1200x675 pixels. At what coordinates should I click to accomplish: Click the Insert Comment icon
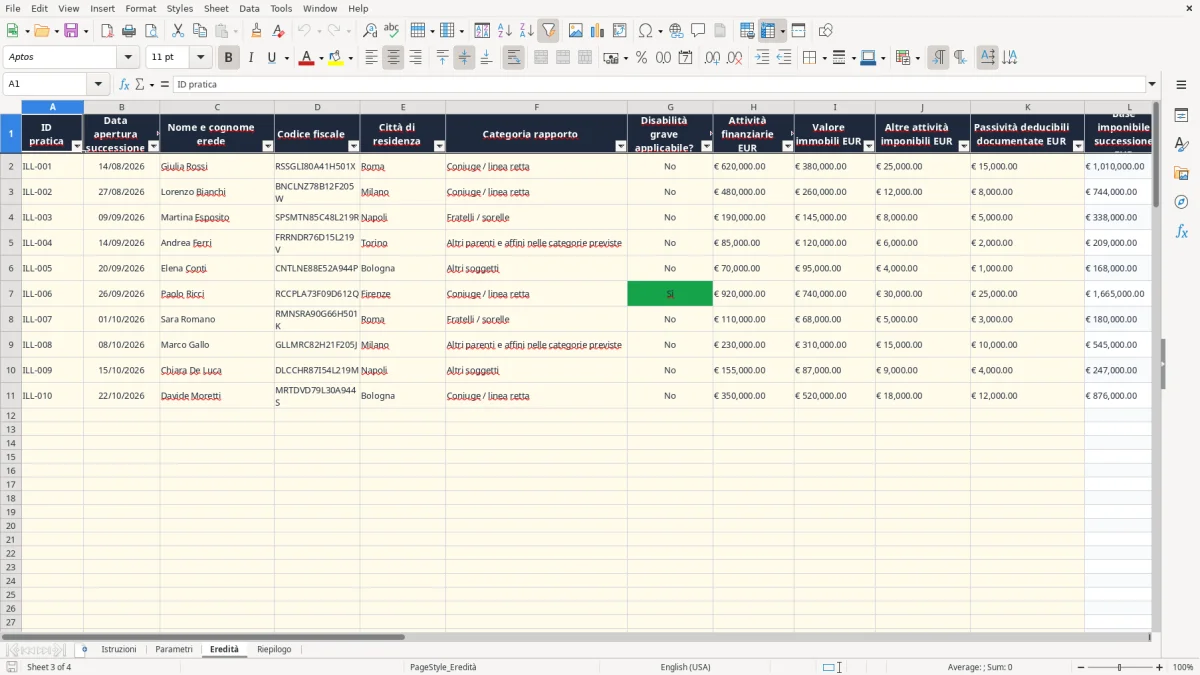pyautogui.click(x=698, y=31)
